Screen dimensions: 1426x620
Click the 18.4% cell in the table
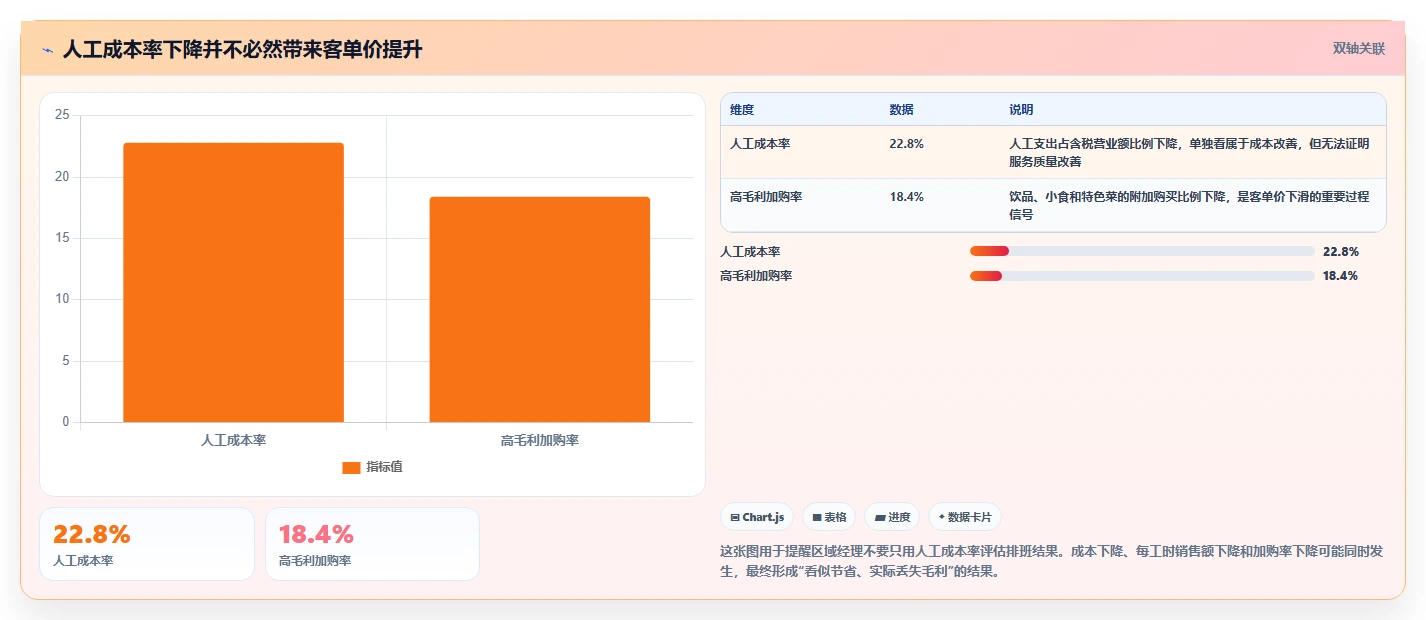pyautogui.click(x=906, y=197)
